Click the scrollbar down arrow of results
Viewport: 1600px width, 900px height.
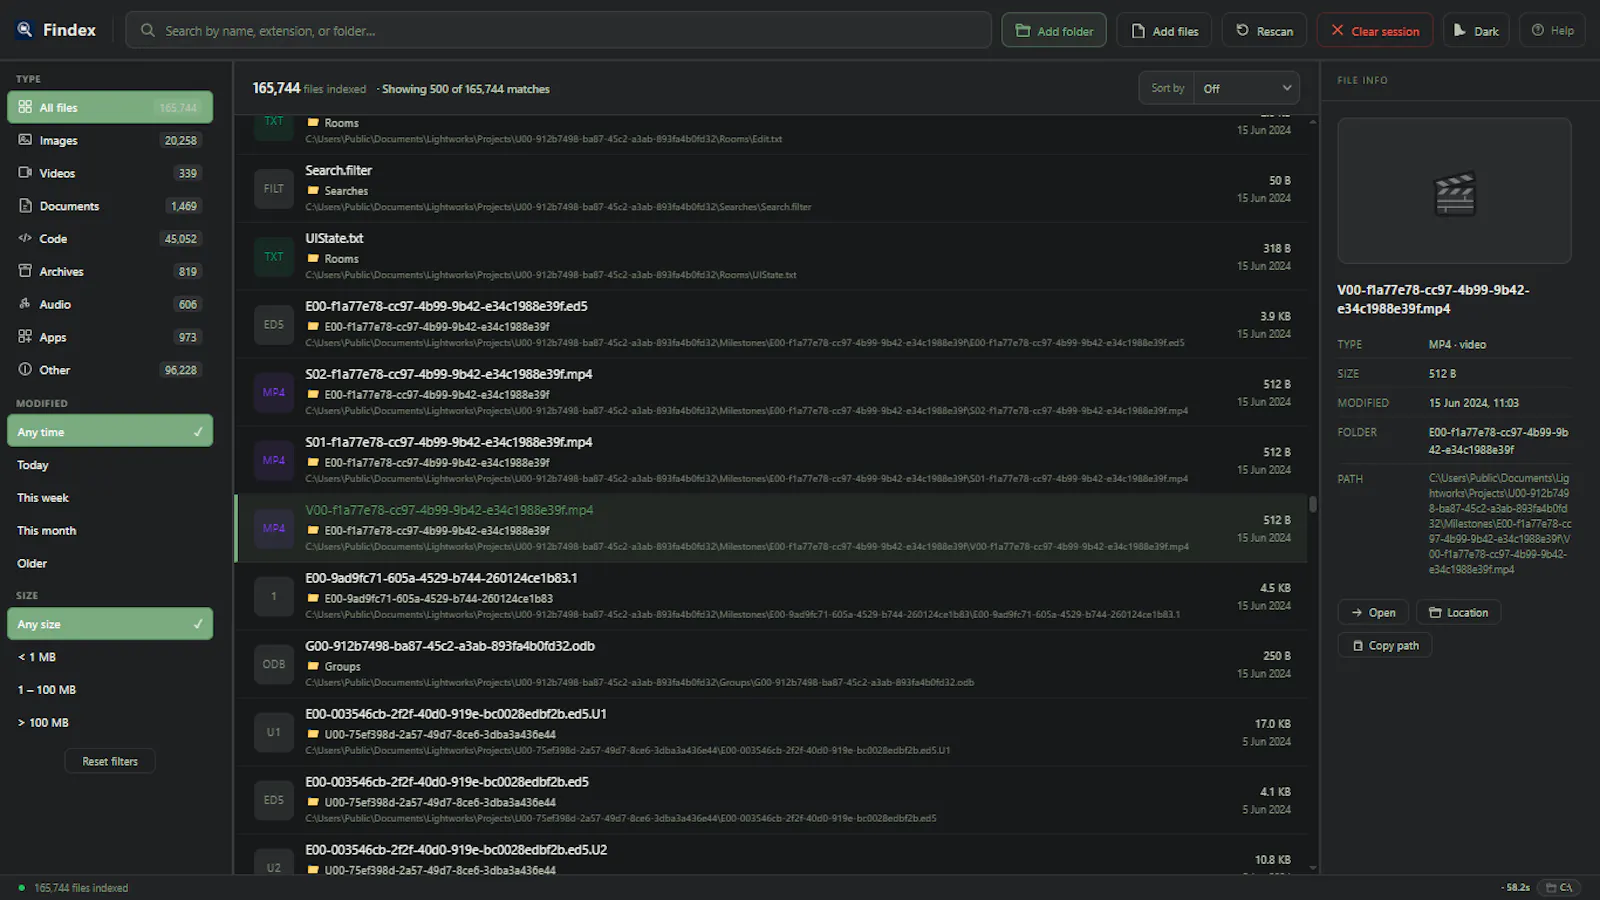(1313, 868)
